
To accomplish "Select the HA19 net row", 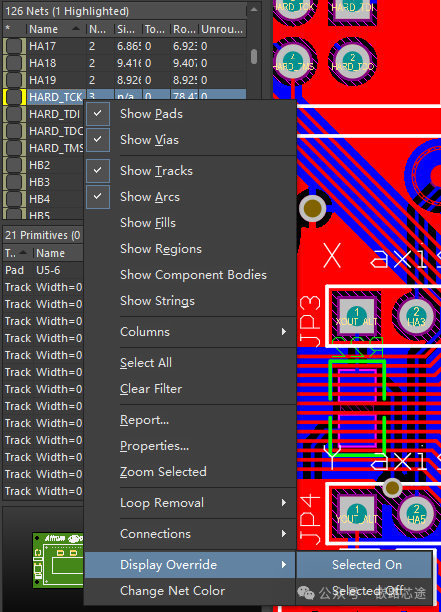I will 124,80.
